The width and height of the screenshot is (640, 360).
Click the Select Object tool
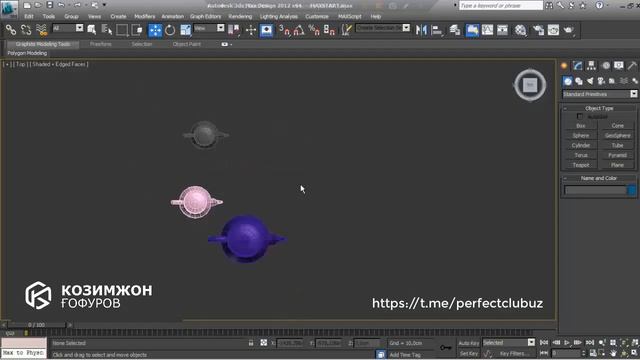(x=91, y=30)
